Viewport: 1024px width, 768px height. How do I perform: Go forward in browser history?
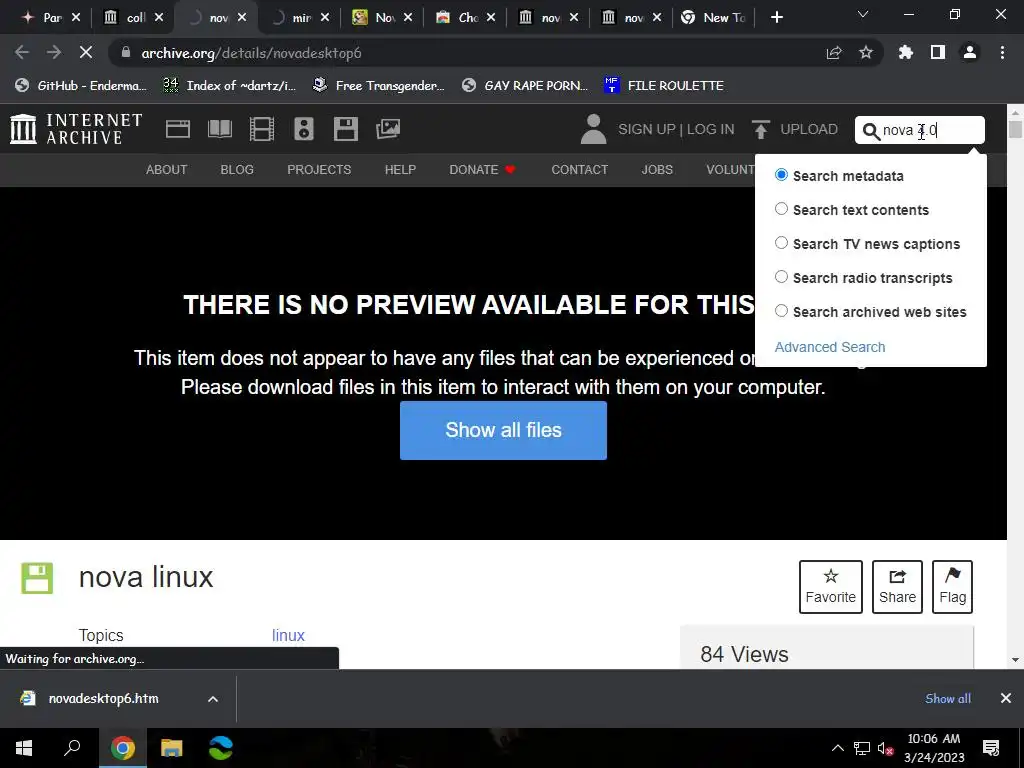tap(54, 53)
